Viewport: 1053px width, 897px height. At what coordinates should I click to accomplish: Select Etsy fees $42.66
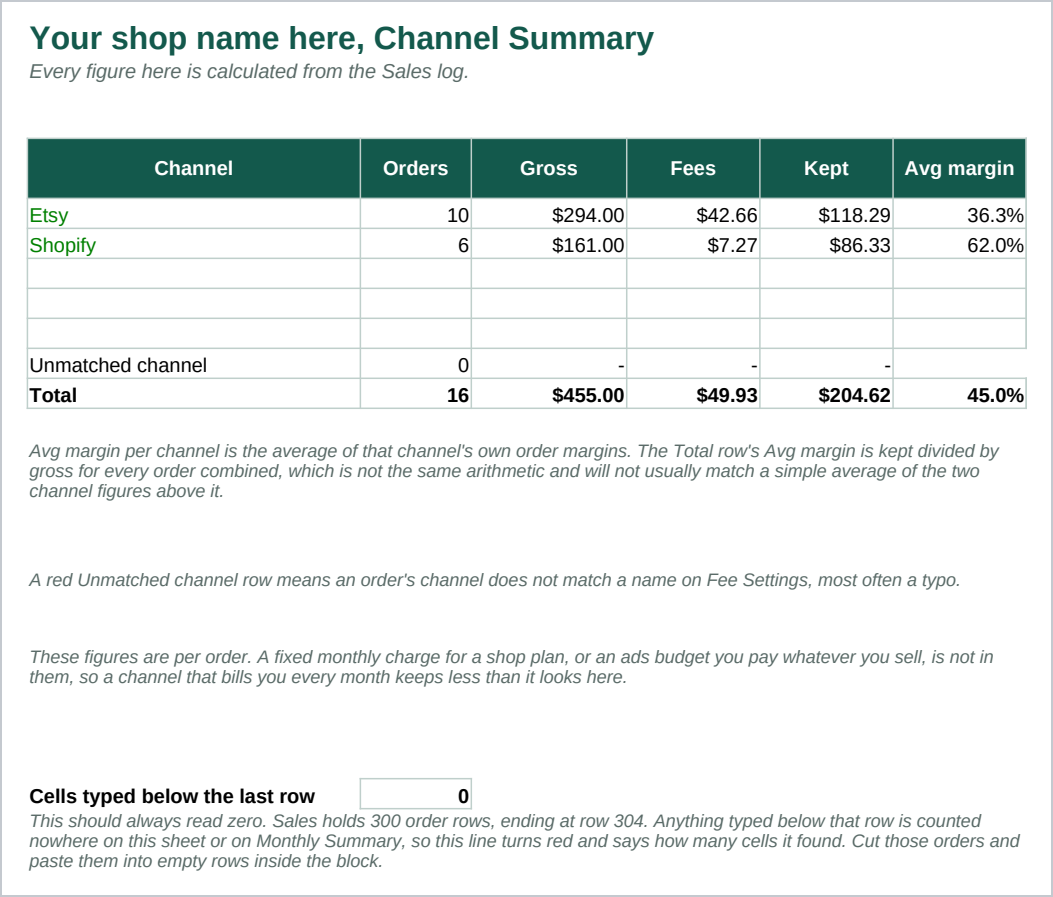click(693, 215)
